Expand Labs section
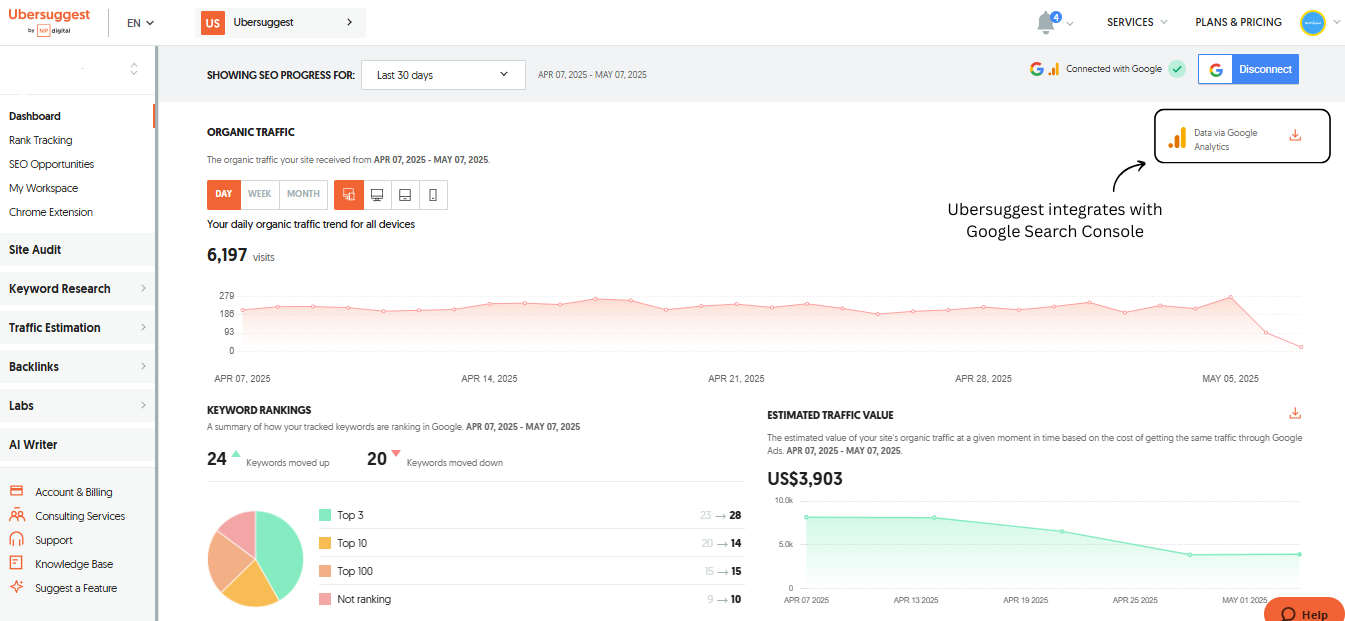The height and width of the screenshot is (621, 1345). click(x=77, y=405)
